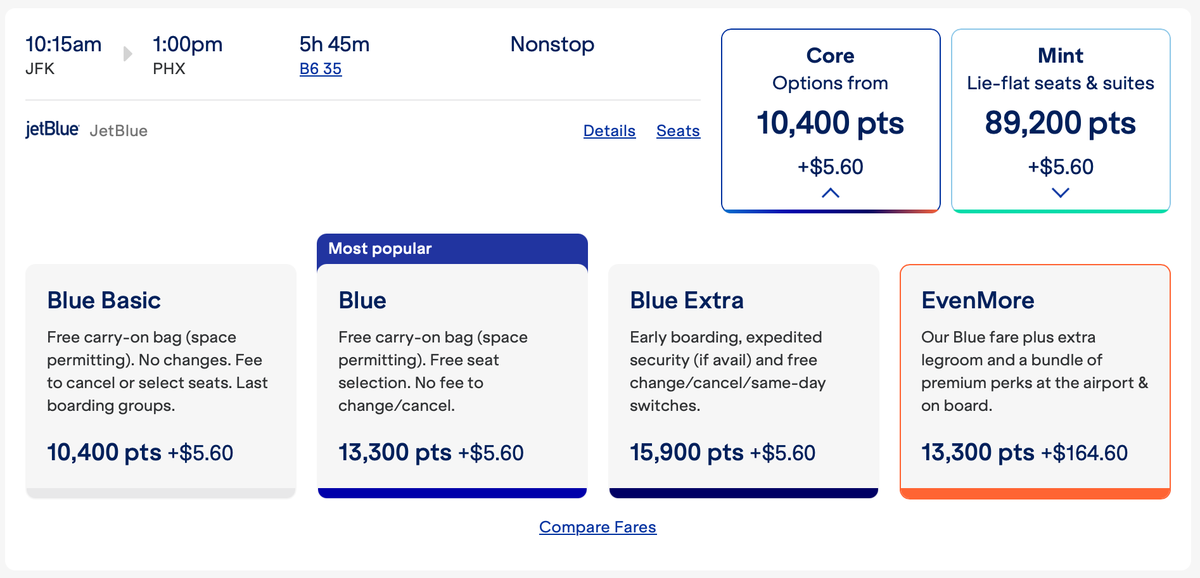Open the flight Details link

pos(609,131)
